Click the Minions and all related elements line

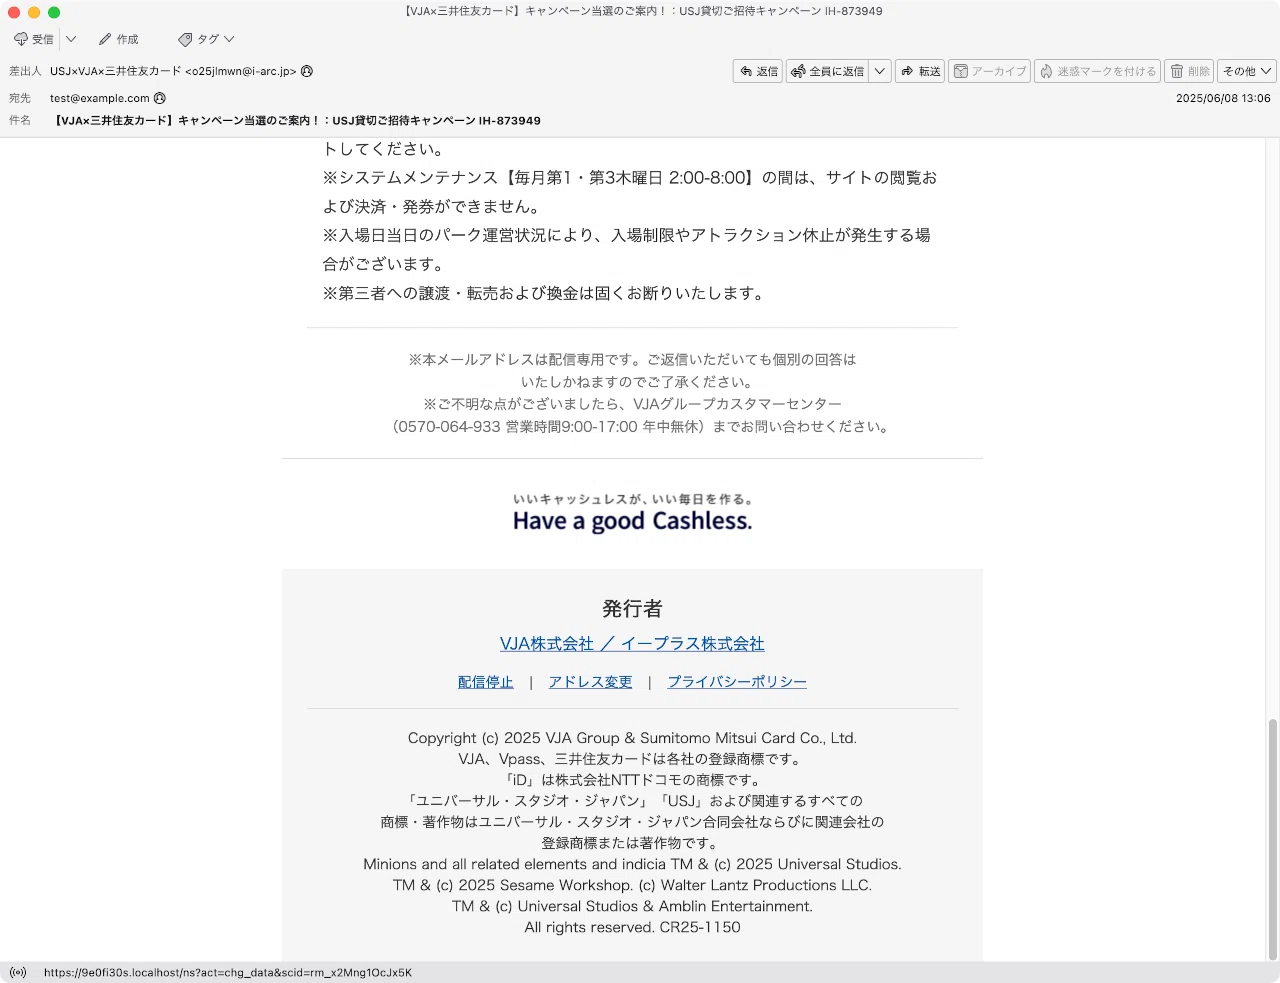click(x=632, y=864)
